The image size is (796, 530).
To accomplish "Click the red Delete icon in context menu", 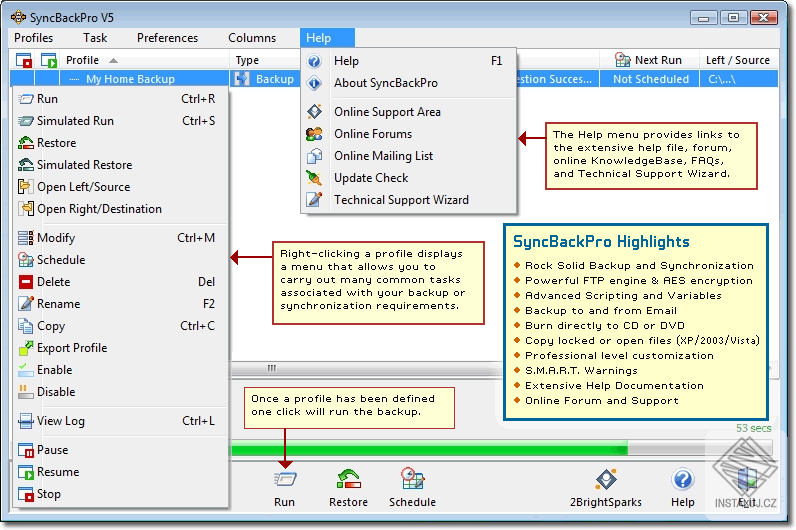I will click(25, 282).
